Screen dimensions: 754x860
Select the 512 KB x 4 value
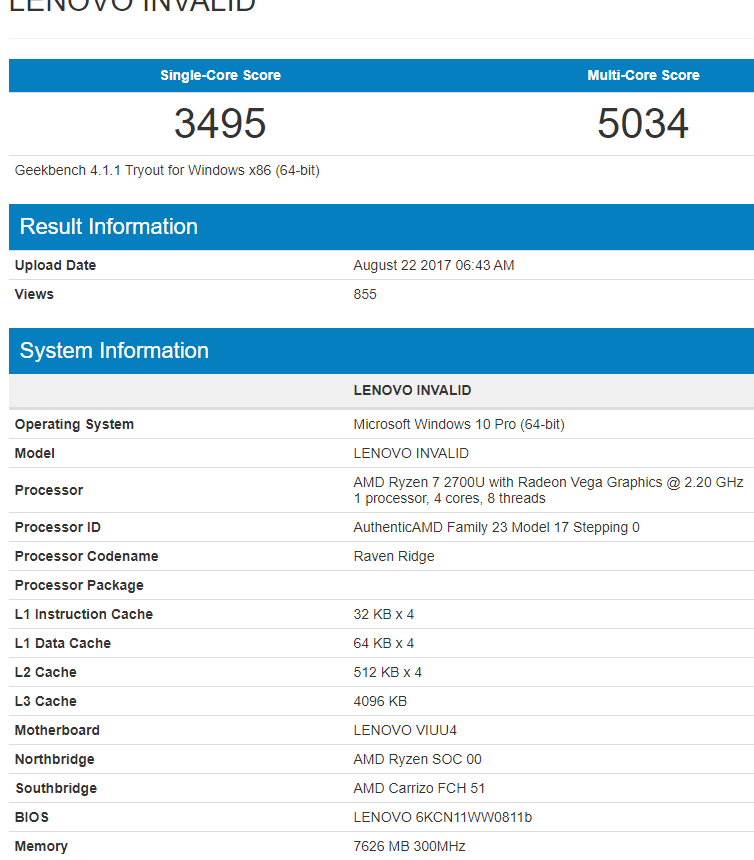pos(388,672)
